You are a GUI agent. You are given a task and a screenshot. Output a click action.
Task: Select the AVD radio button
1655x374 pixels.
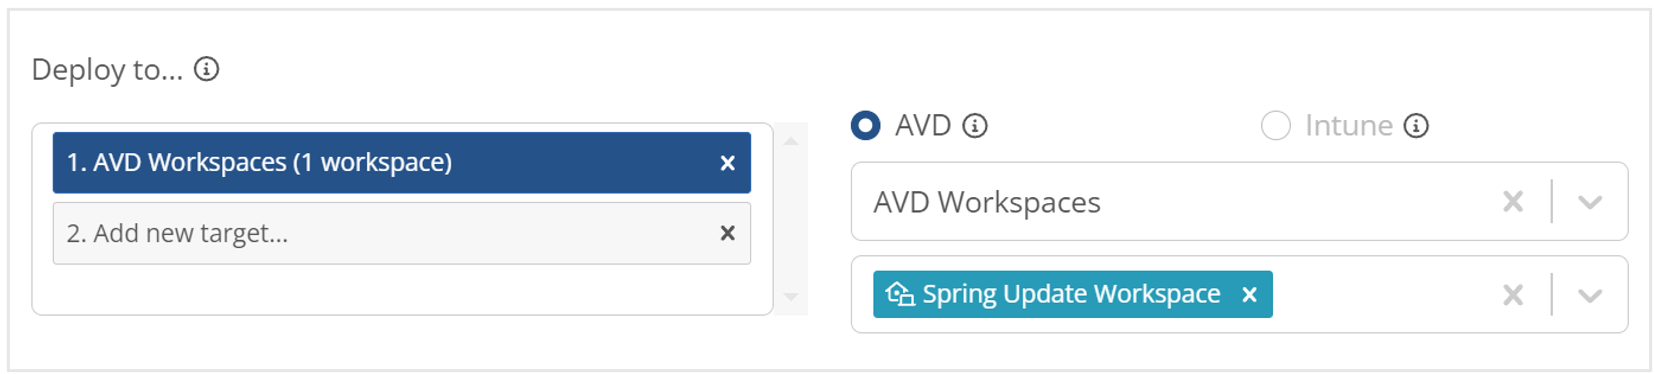point(866,125)
